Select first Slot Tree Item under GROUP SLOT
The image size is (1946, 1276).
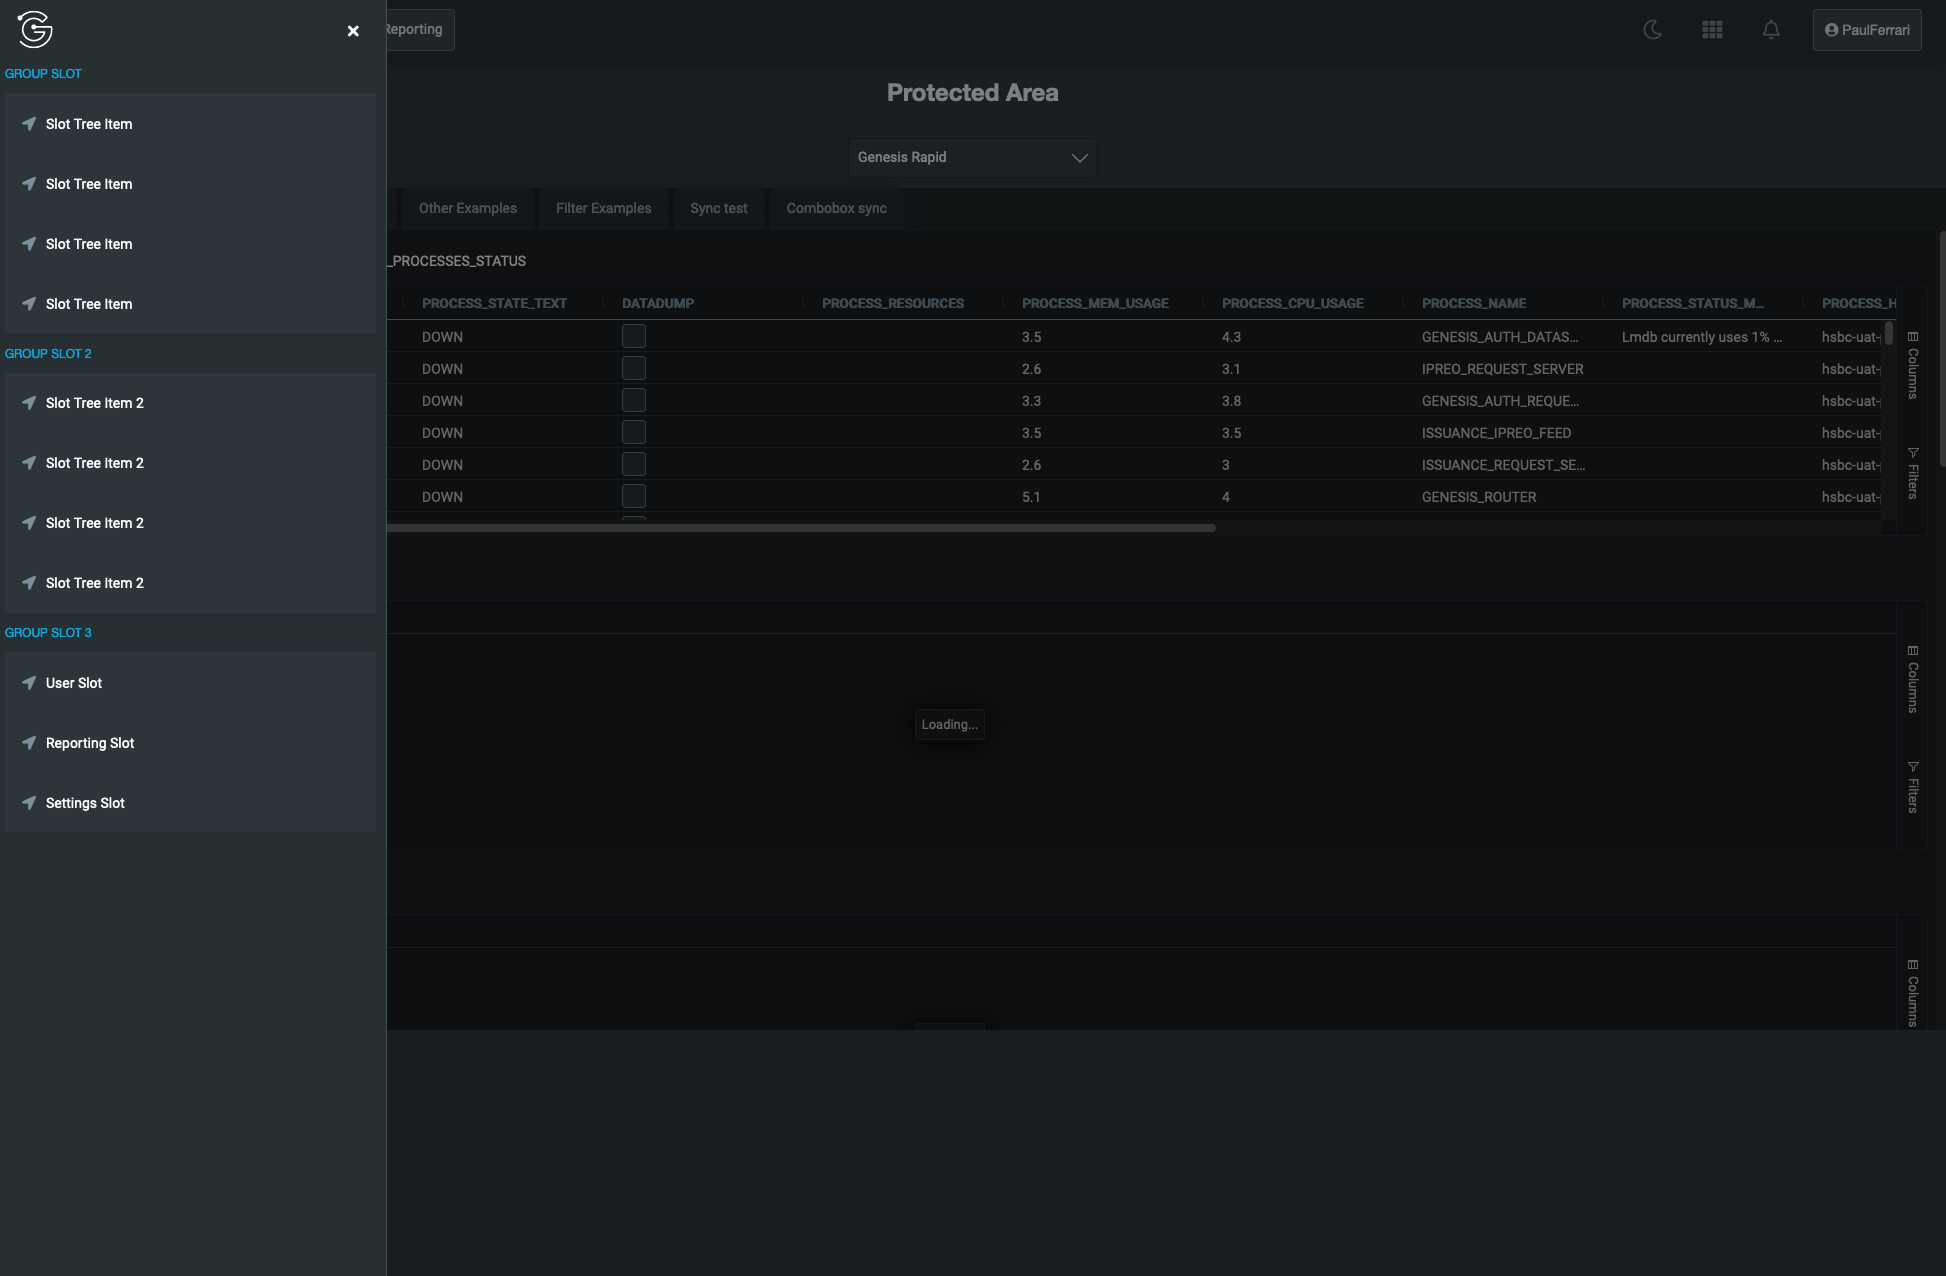190,124
